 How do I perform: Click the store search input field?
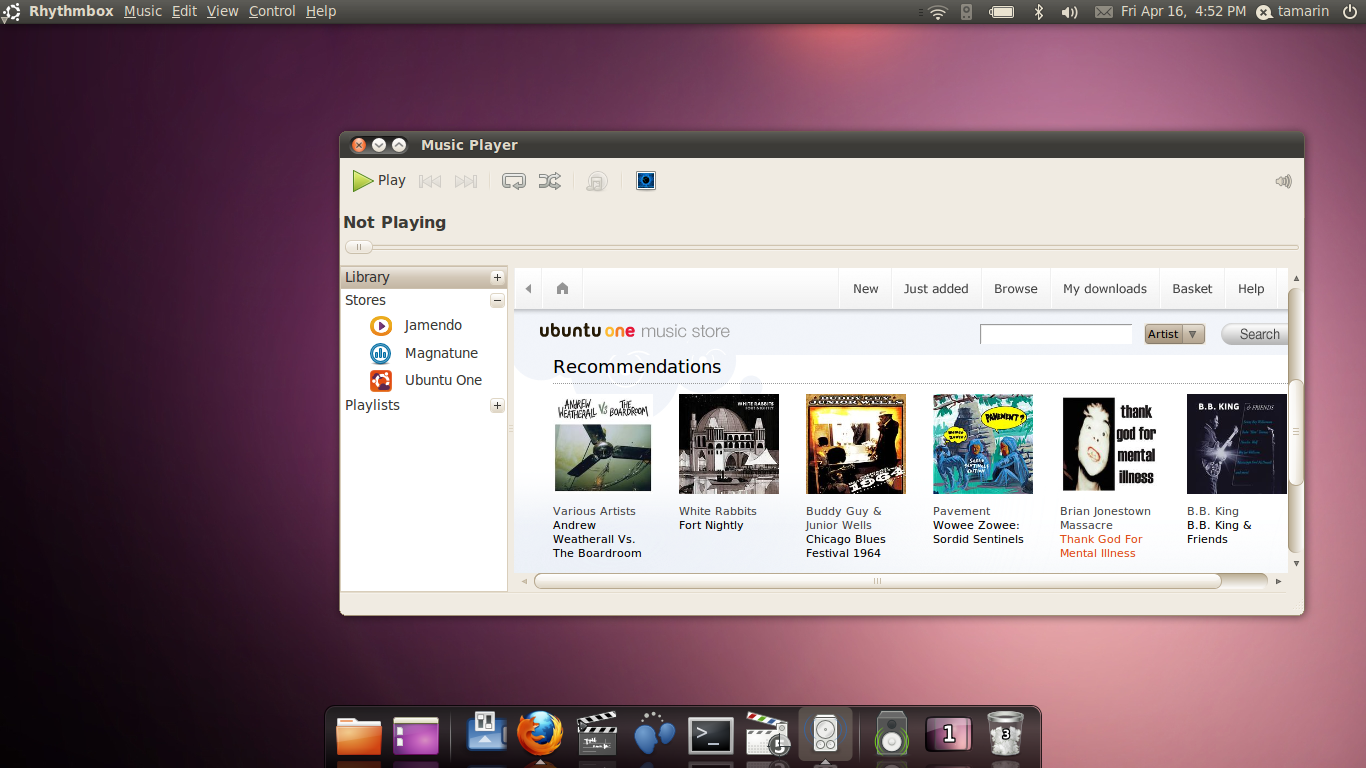click(1056, 334)
